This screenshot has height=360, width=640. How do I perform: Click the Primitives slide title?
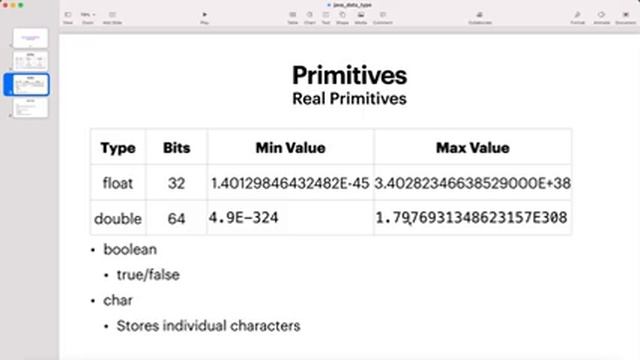tap(349, 76)
